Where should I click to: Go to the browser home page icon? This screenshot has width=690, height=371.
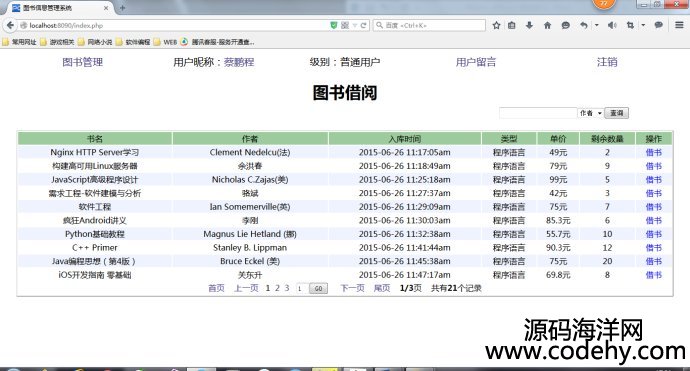pyautogui.click(x=547, y=26)
